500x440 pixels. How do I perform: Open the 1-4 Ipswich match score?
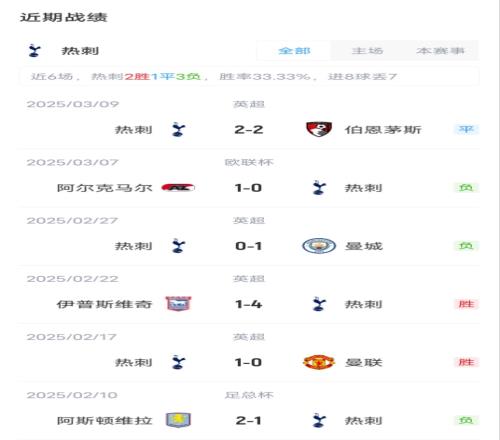(249, 304)
